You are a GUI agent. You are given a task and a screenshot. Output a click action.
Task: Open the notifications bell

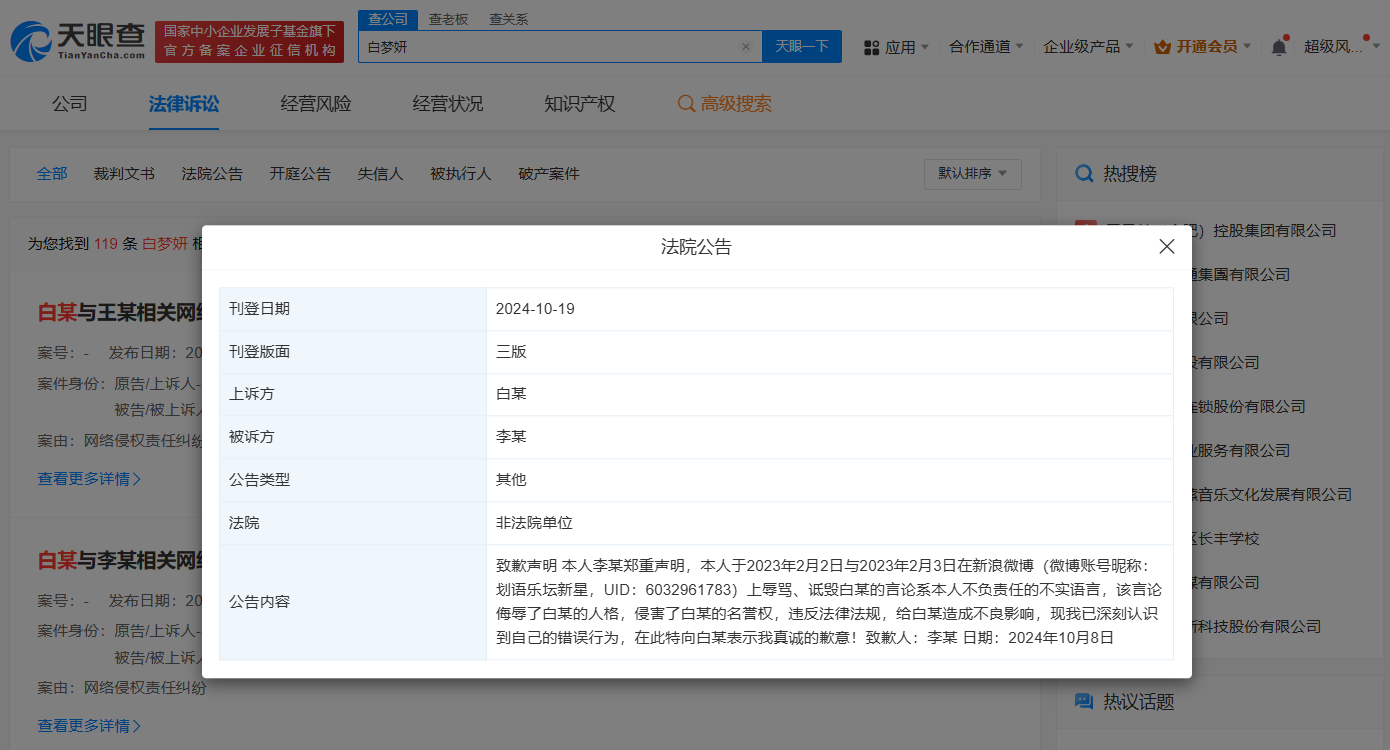[x=1279, y=47]
